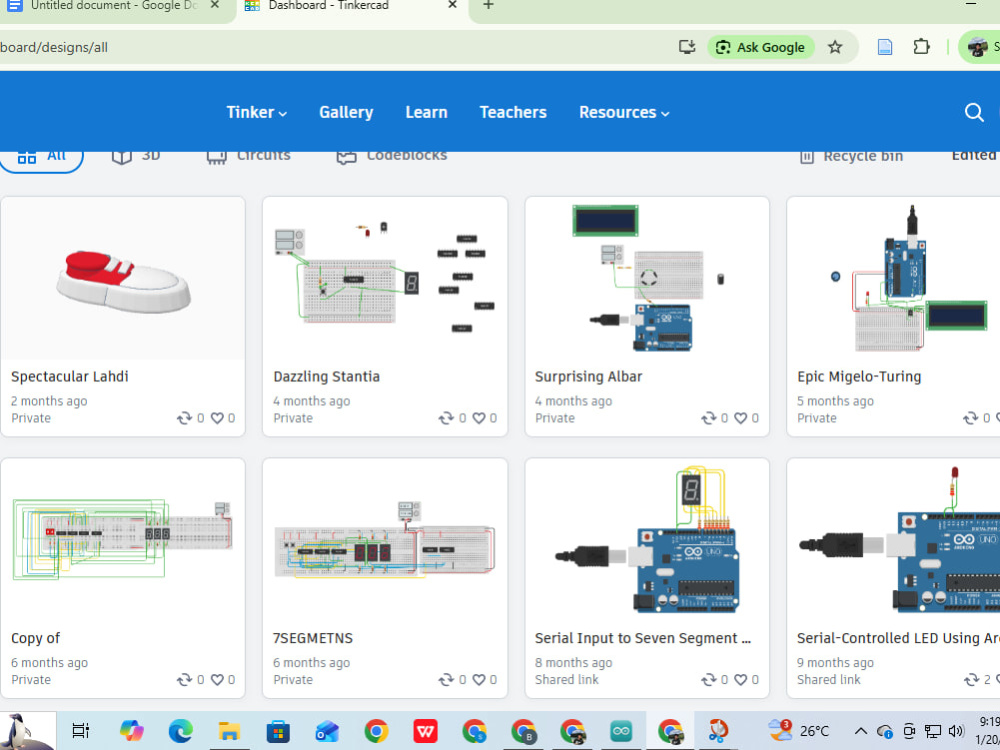Open a new browser tab
The height and width of the screenshot is (750, 1000).
488,5
